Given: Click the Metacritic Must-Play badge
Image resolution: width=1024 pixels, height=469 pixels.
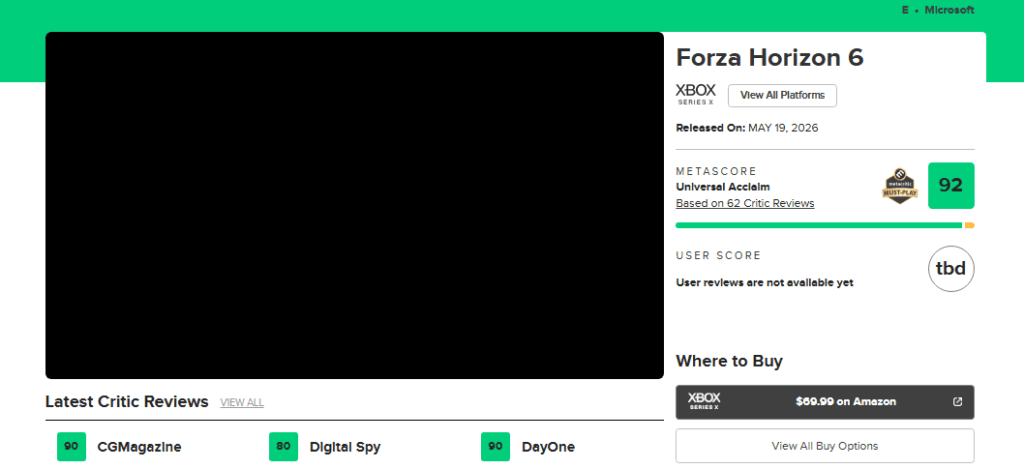Looking at the screenshot, I should coord(900,186).
